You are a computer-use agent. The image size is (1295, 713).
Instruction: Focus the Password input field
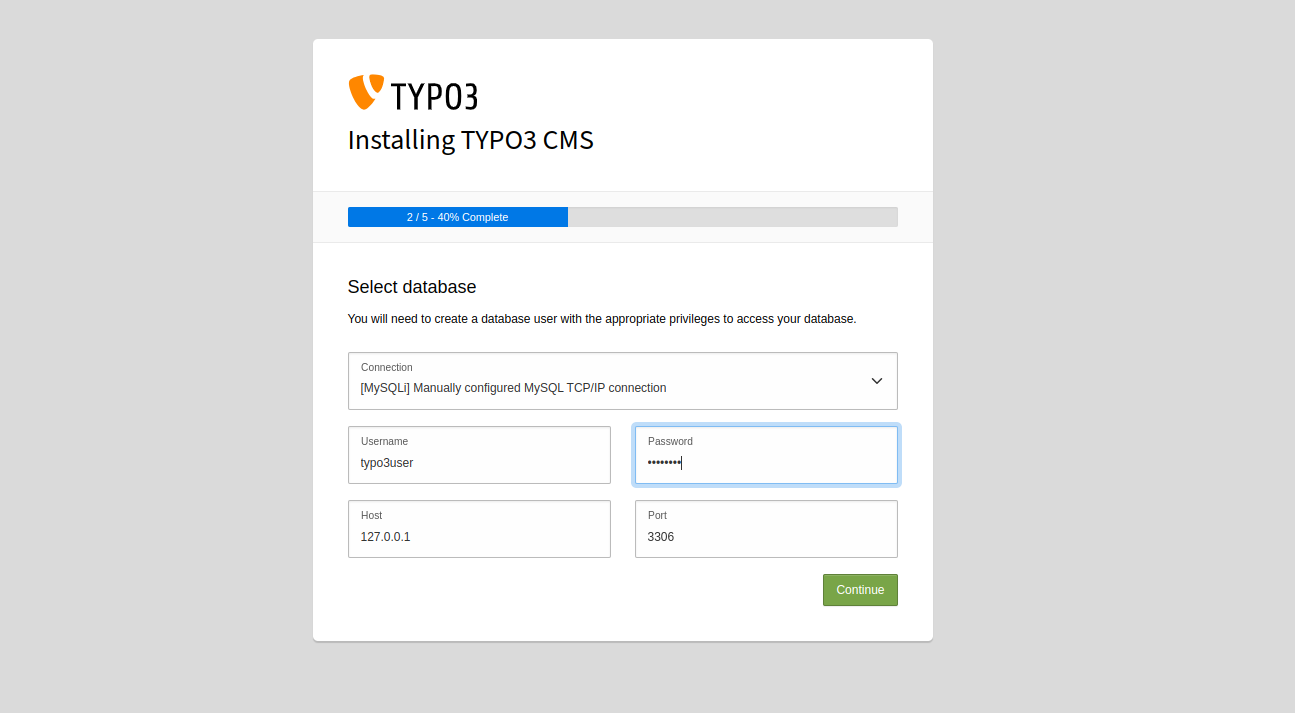pyautogui.click(x=766, y=455)
